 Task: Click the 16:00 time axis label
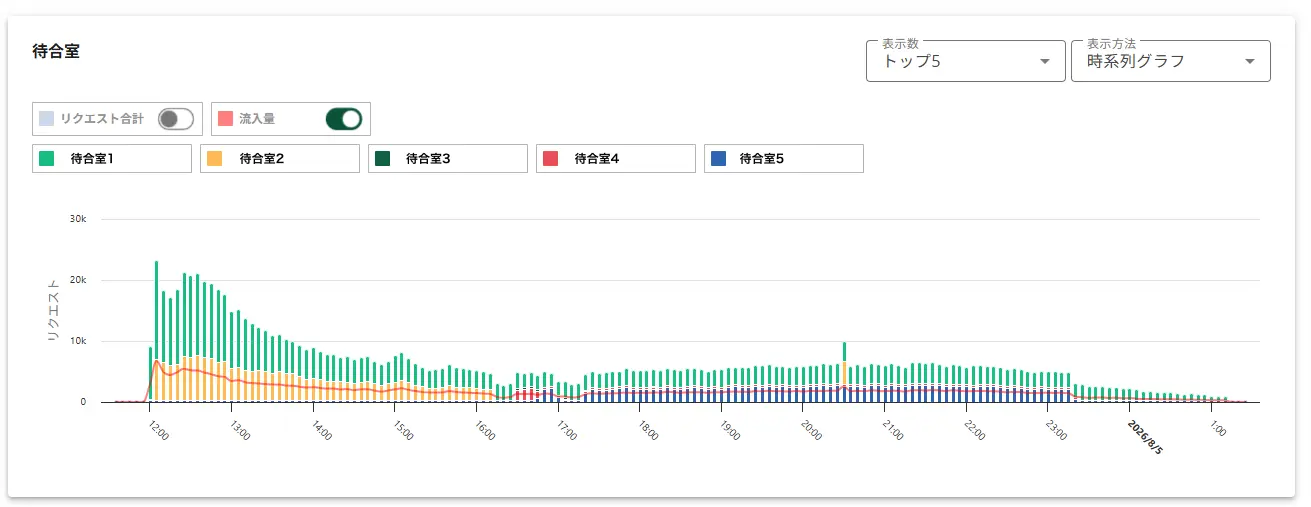(x=485, y=431)
